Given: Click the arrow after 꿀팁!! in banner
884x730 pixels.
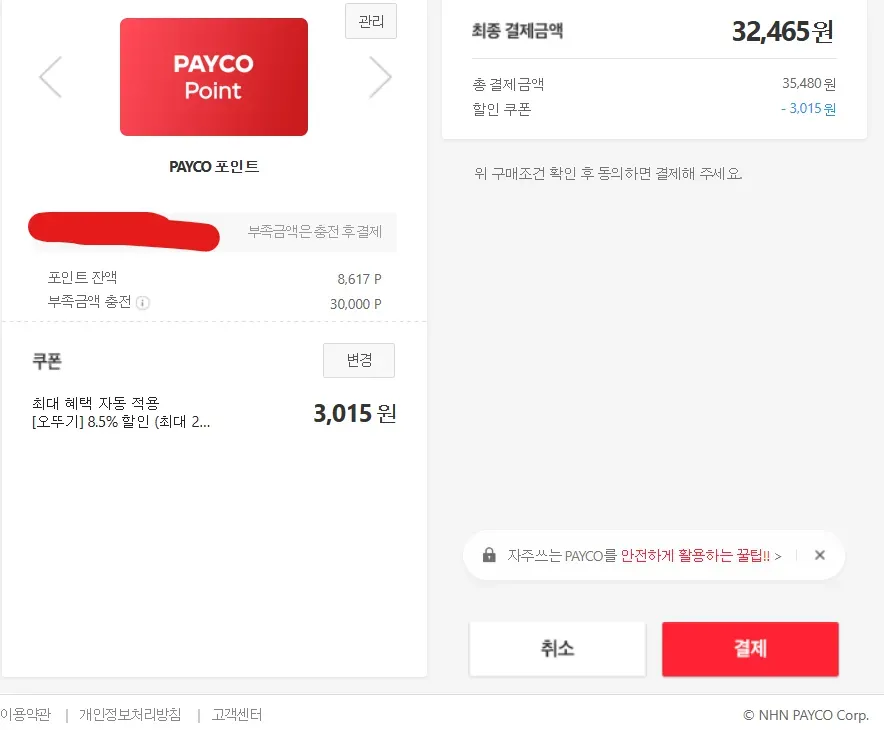Looking at the screenshot, I should click(x=778, y=556).
